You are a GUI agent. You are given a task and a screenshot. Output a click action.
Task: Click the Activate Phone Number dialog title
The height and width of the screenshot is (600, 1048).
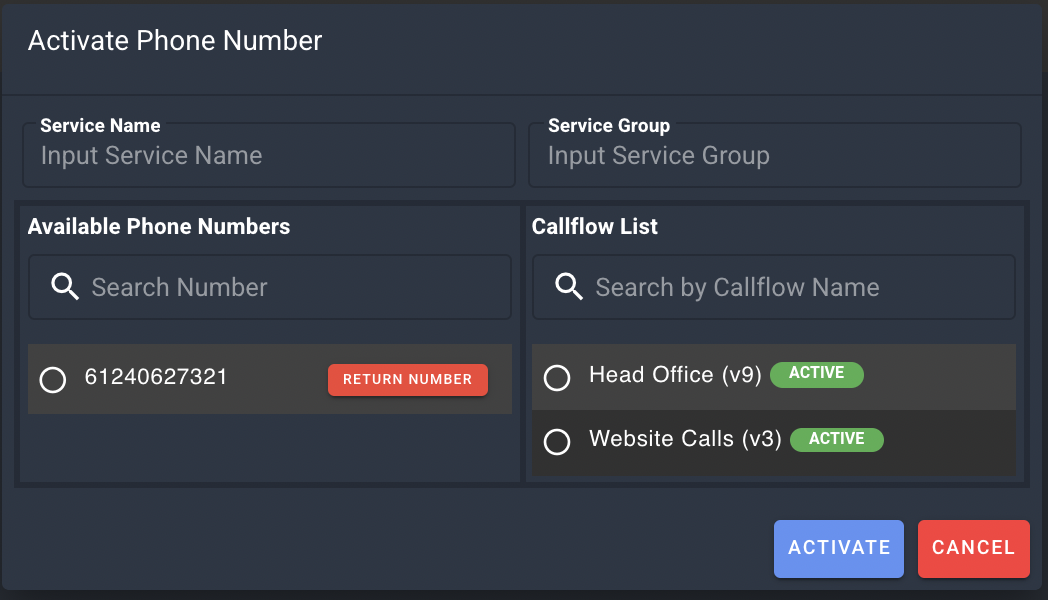pos(175,41)
